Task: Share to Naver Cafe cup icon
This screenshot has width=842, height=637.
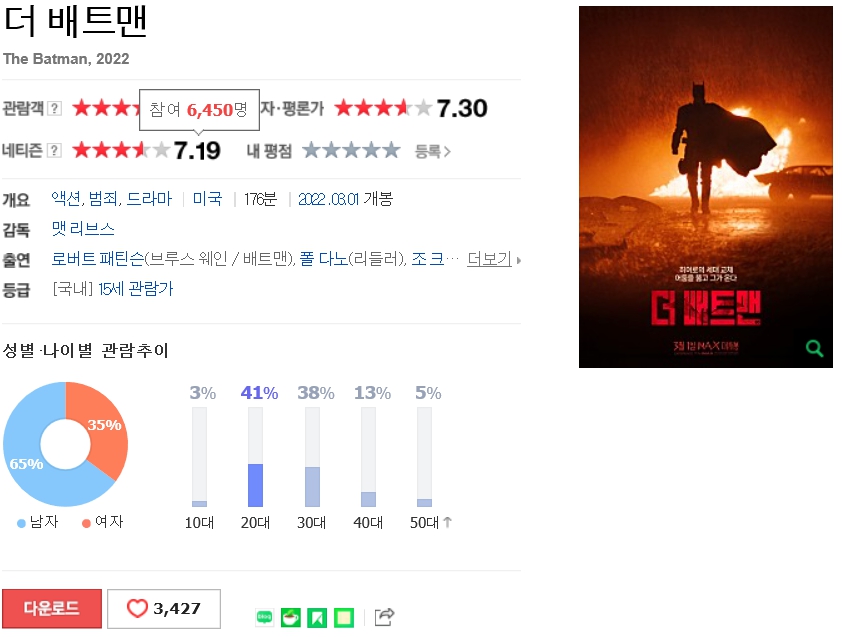Action: pyautogui.click(x=291, y=618)
